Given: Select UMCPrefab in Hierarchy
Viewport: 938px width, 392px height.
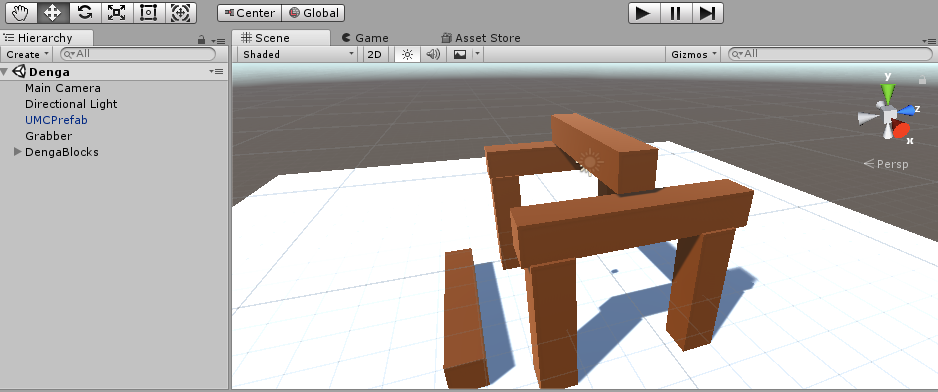Looking at the screenshot, I should [56, 120].
